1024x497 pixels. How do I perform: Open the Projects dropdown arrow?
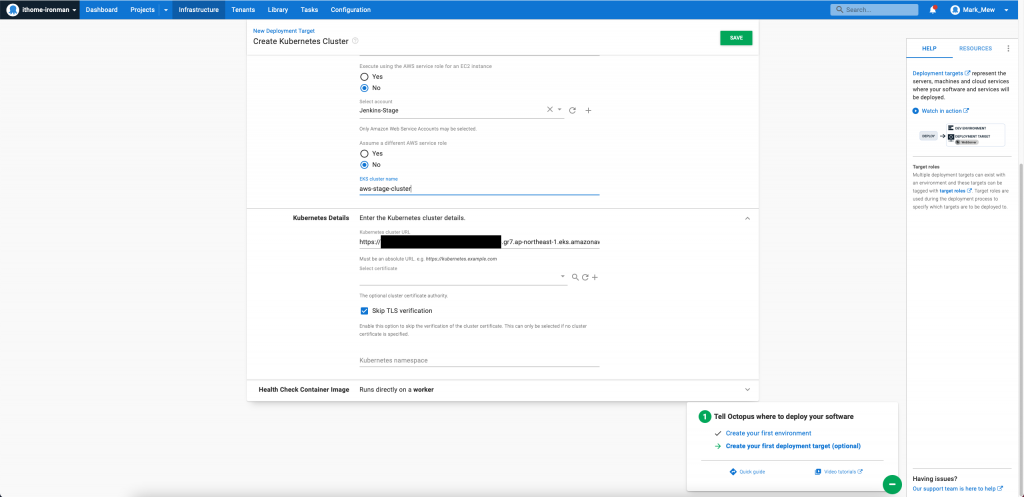(x=165, y=10)
